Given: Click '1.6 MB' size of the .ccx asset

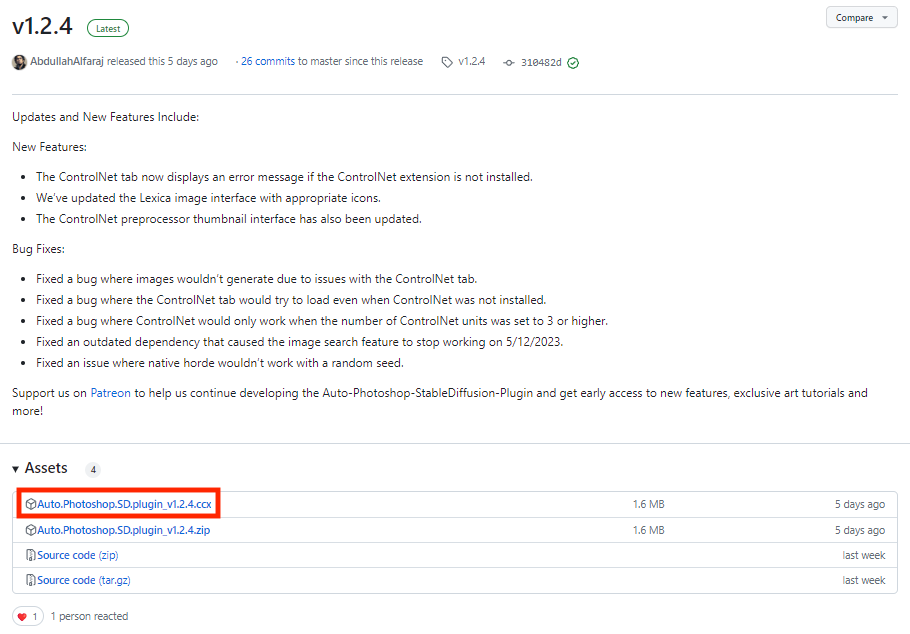Looking at the screenshot, I should coord(649,504).
